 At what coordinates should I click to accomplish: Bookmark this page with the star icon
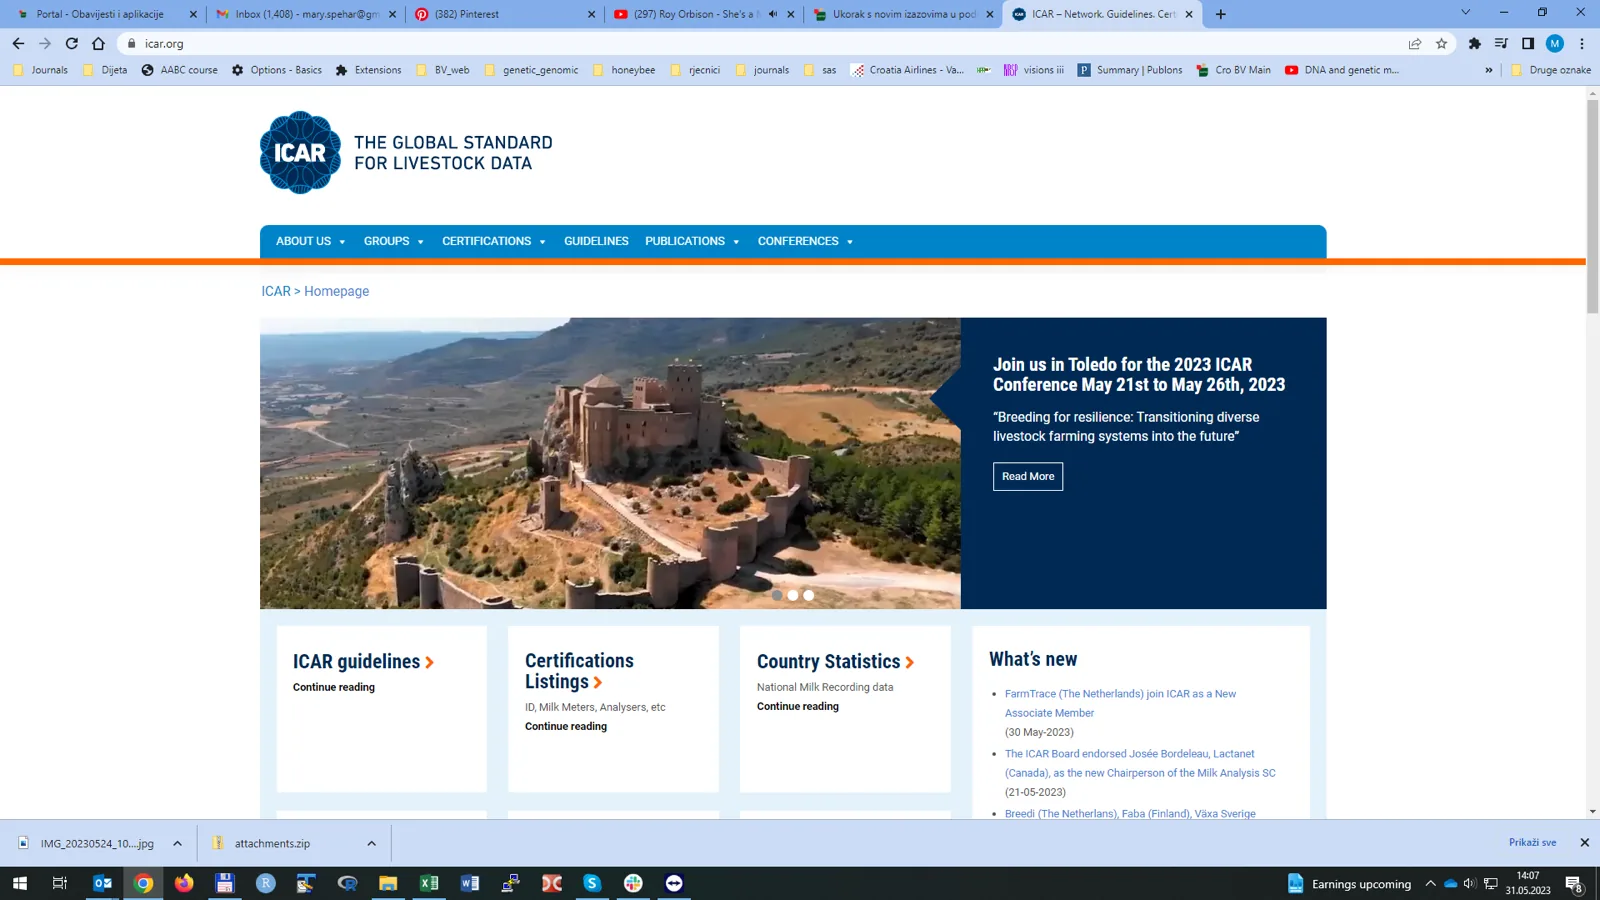[1441, 44]
